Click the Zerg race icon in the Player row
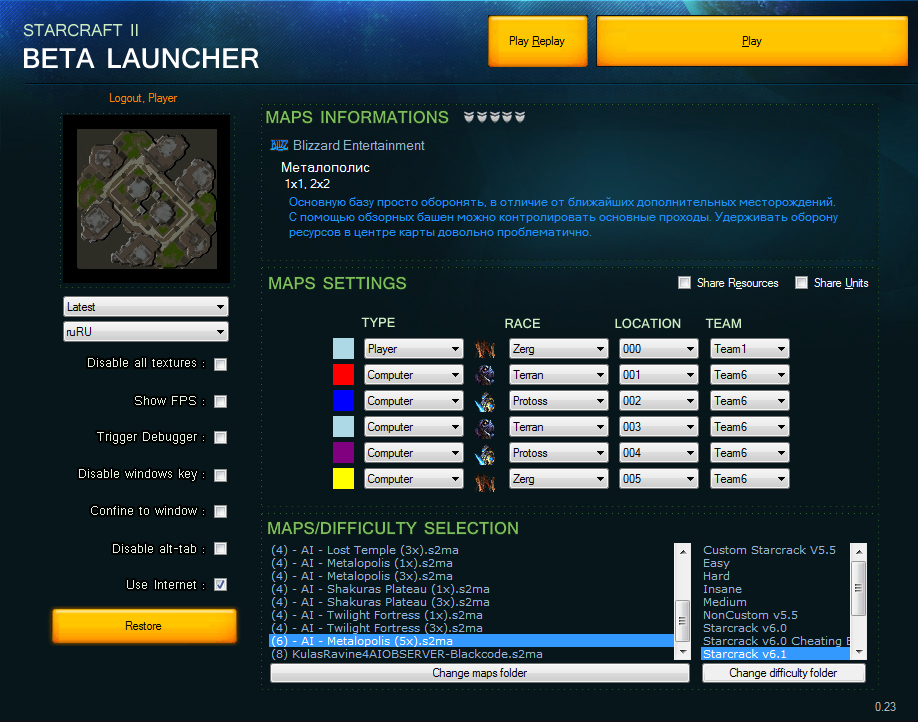This screenshot has width=918, height=722. (x=485, y=349)
